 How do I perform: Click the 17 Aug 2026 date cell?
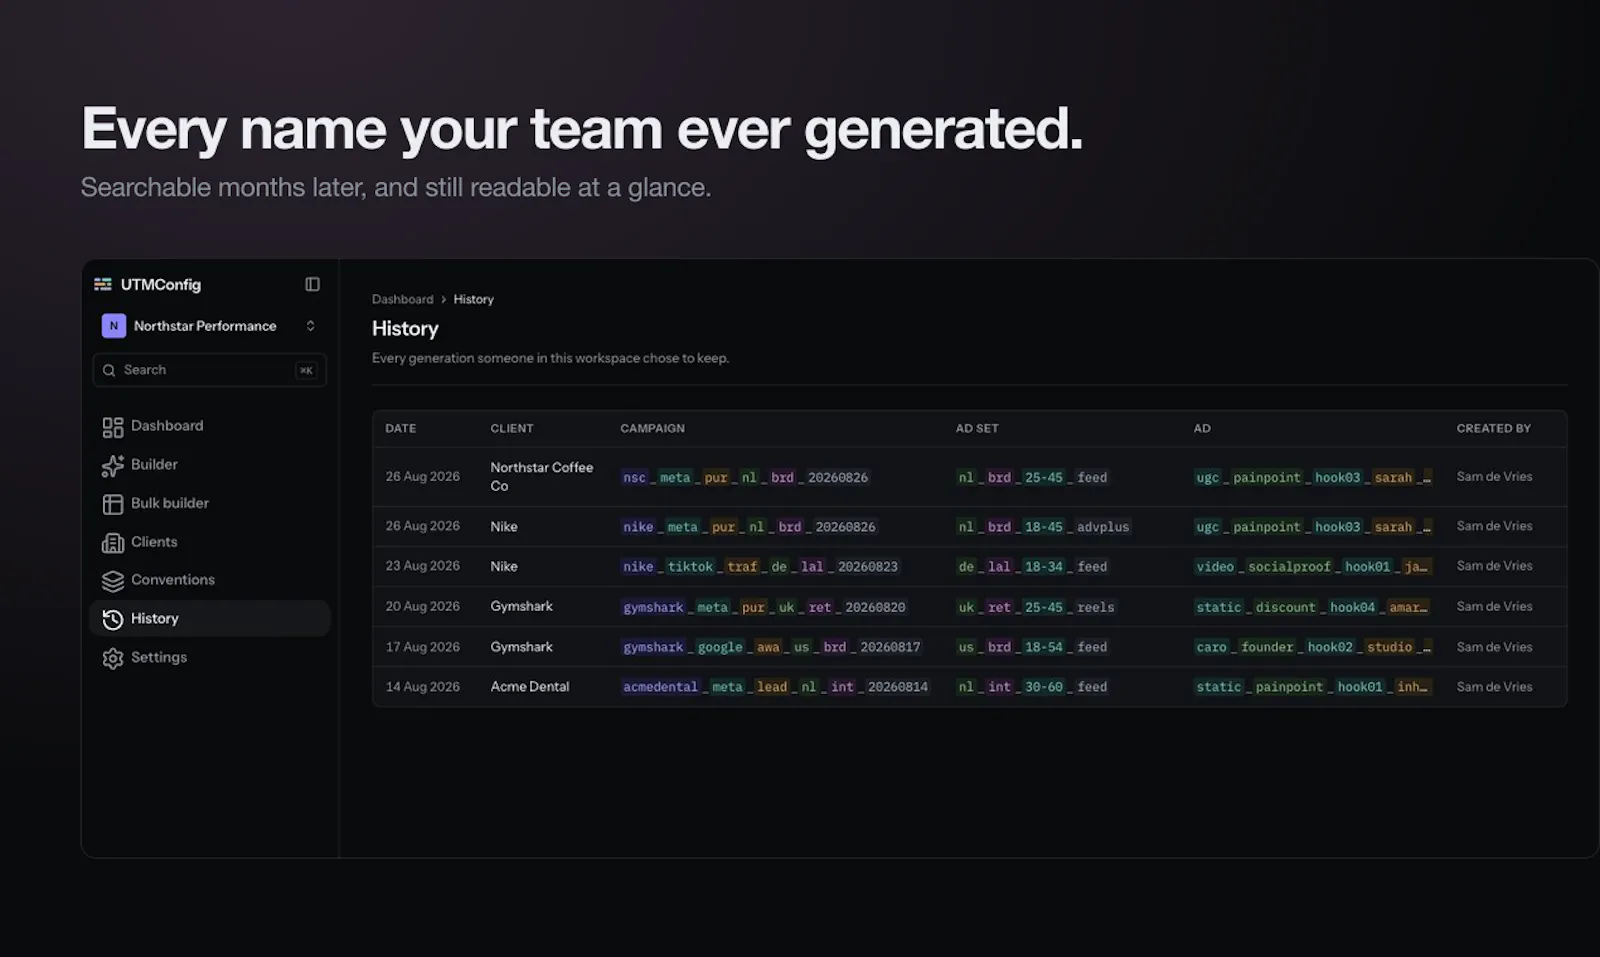click(x=422, y=647)
